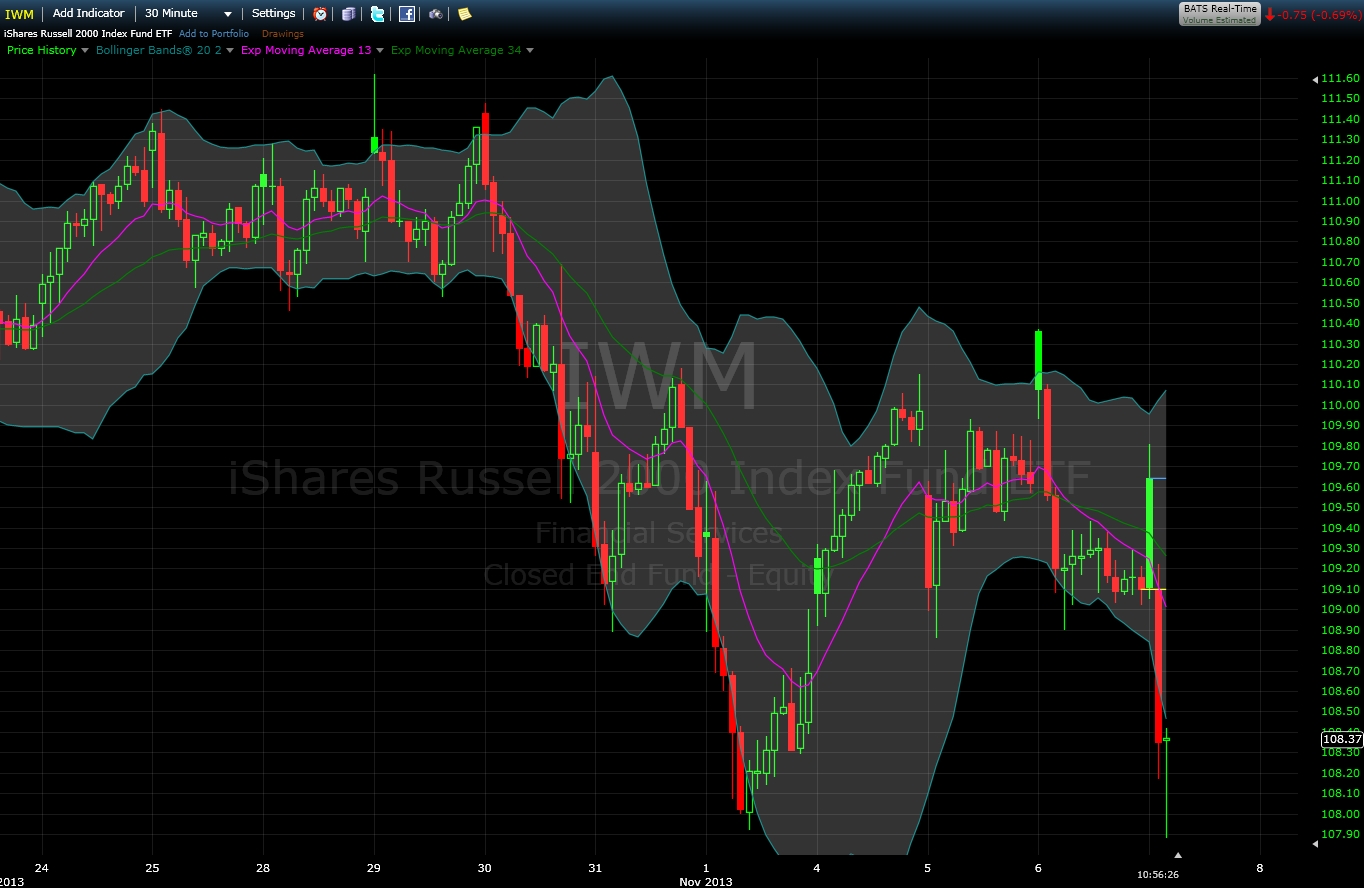Screen dimensions: 1364x888
Task: Open the Add Indicator menu
Action: pyautogui.click(x=89, y=13)
